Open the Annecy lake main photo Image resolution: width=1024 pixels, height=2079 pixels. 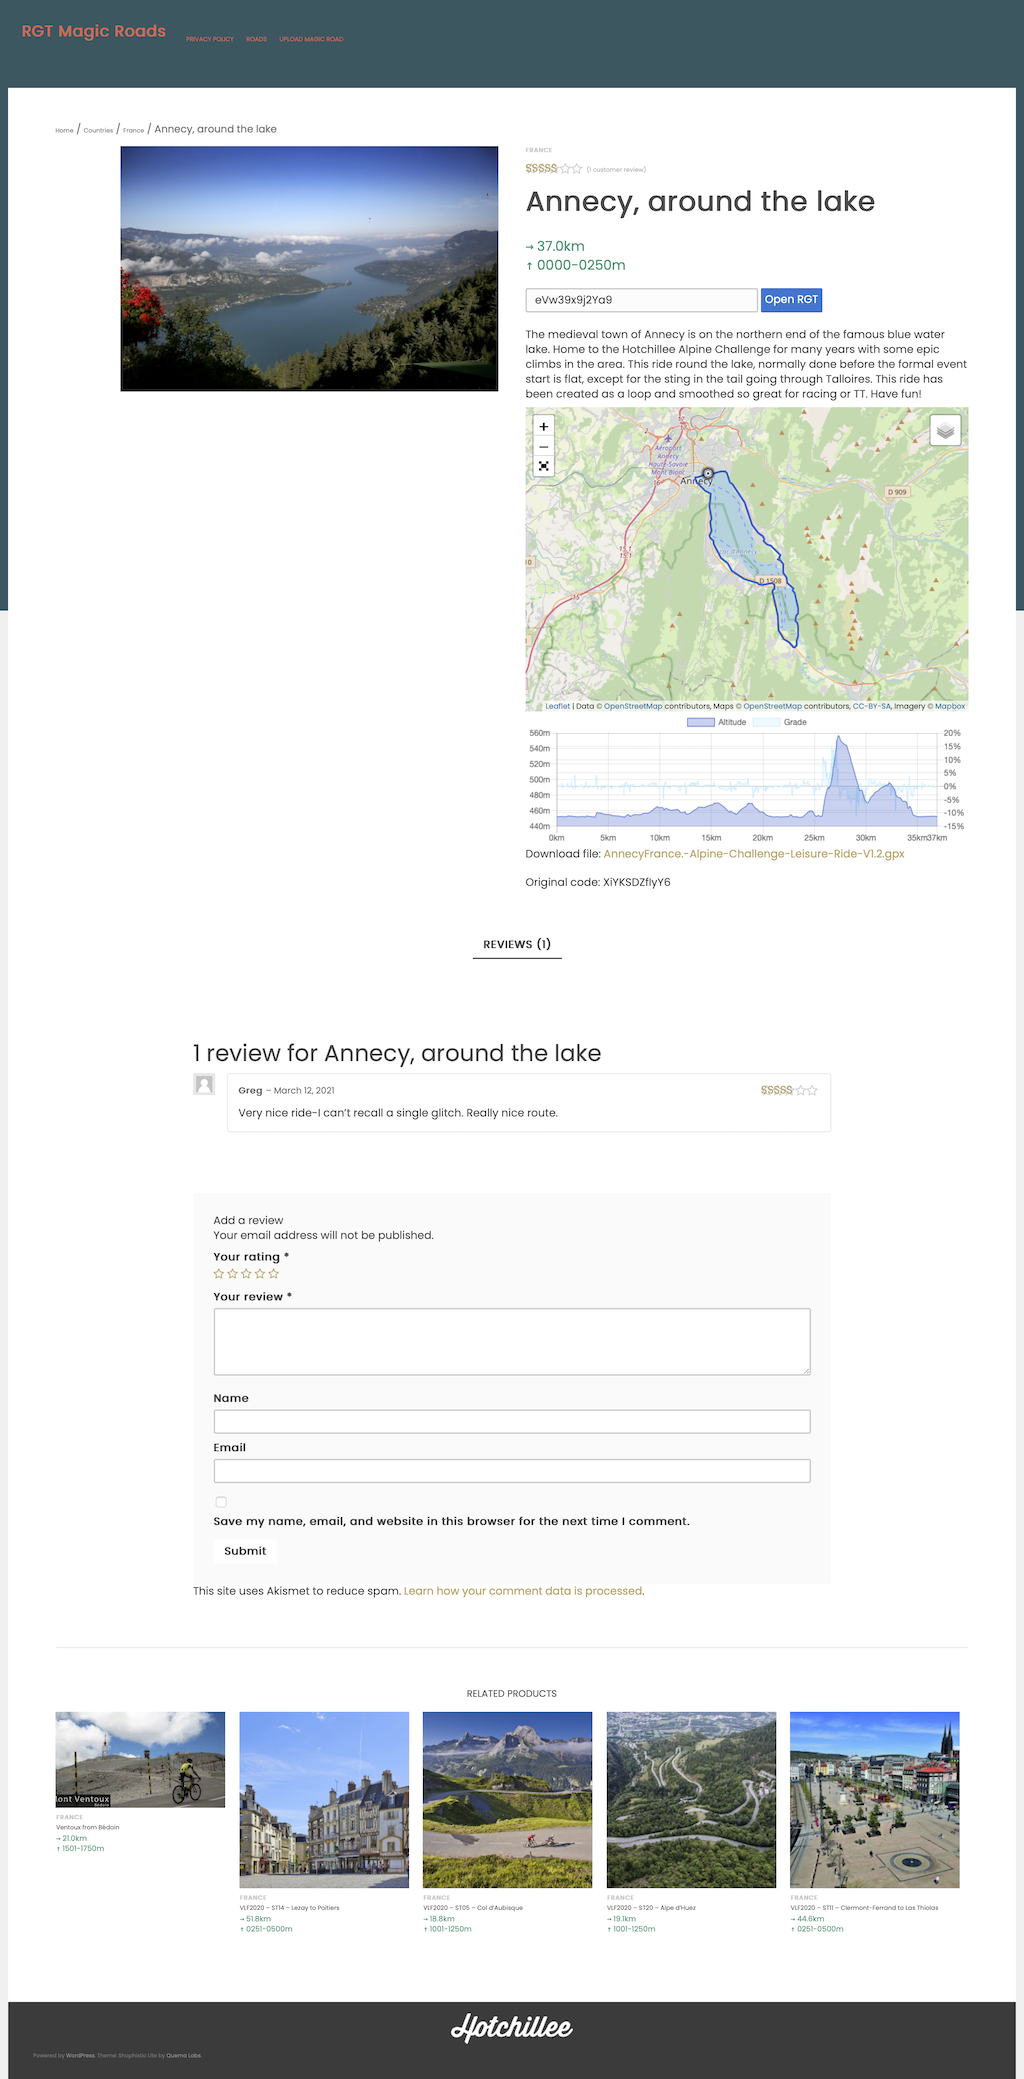309,269
